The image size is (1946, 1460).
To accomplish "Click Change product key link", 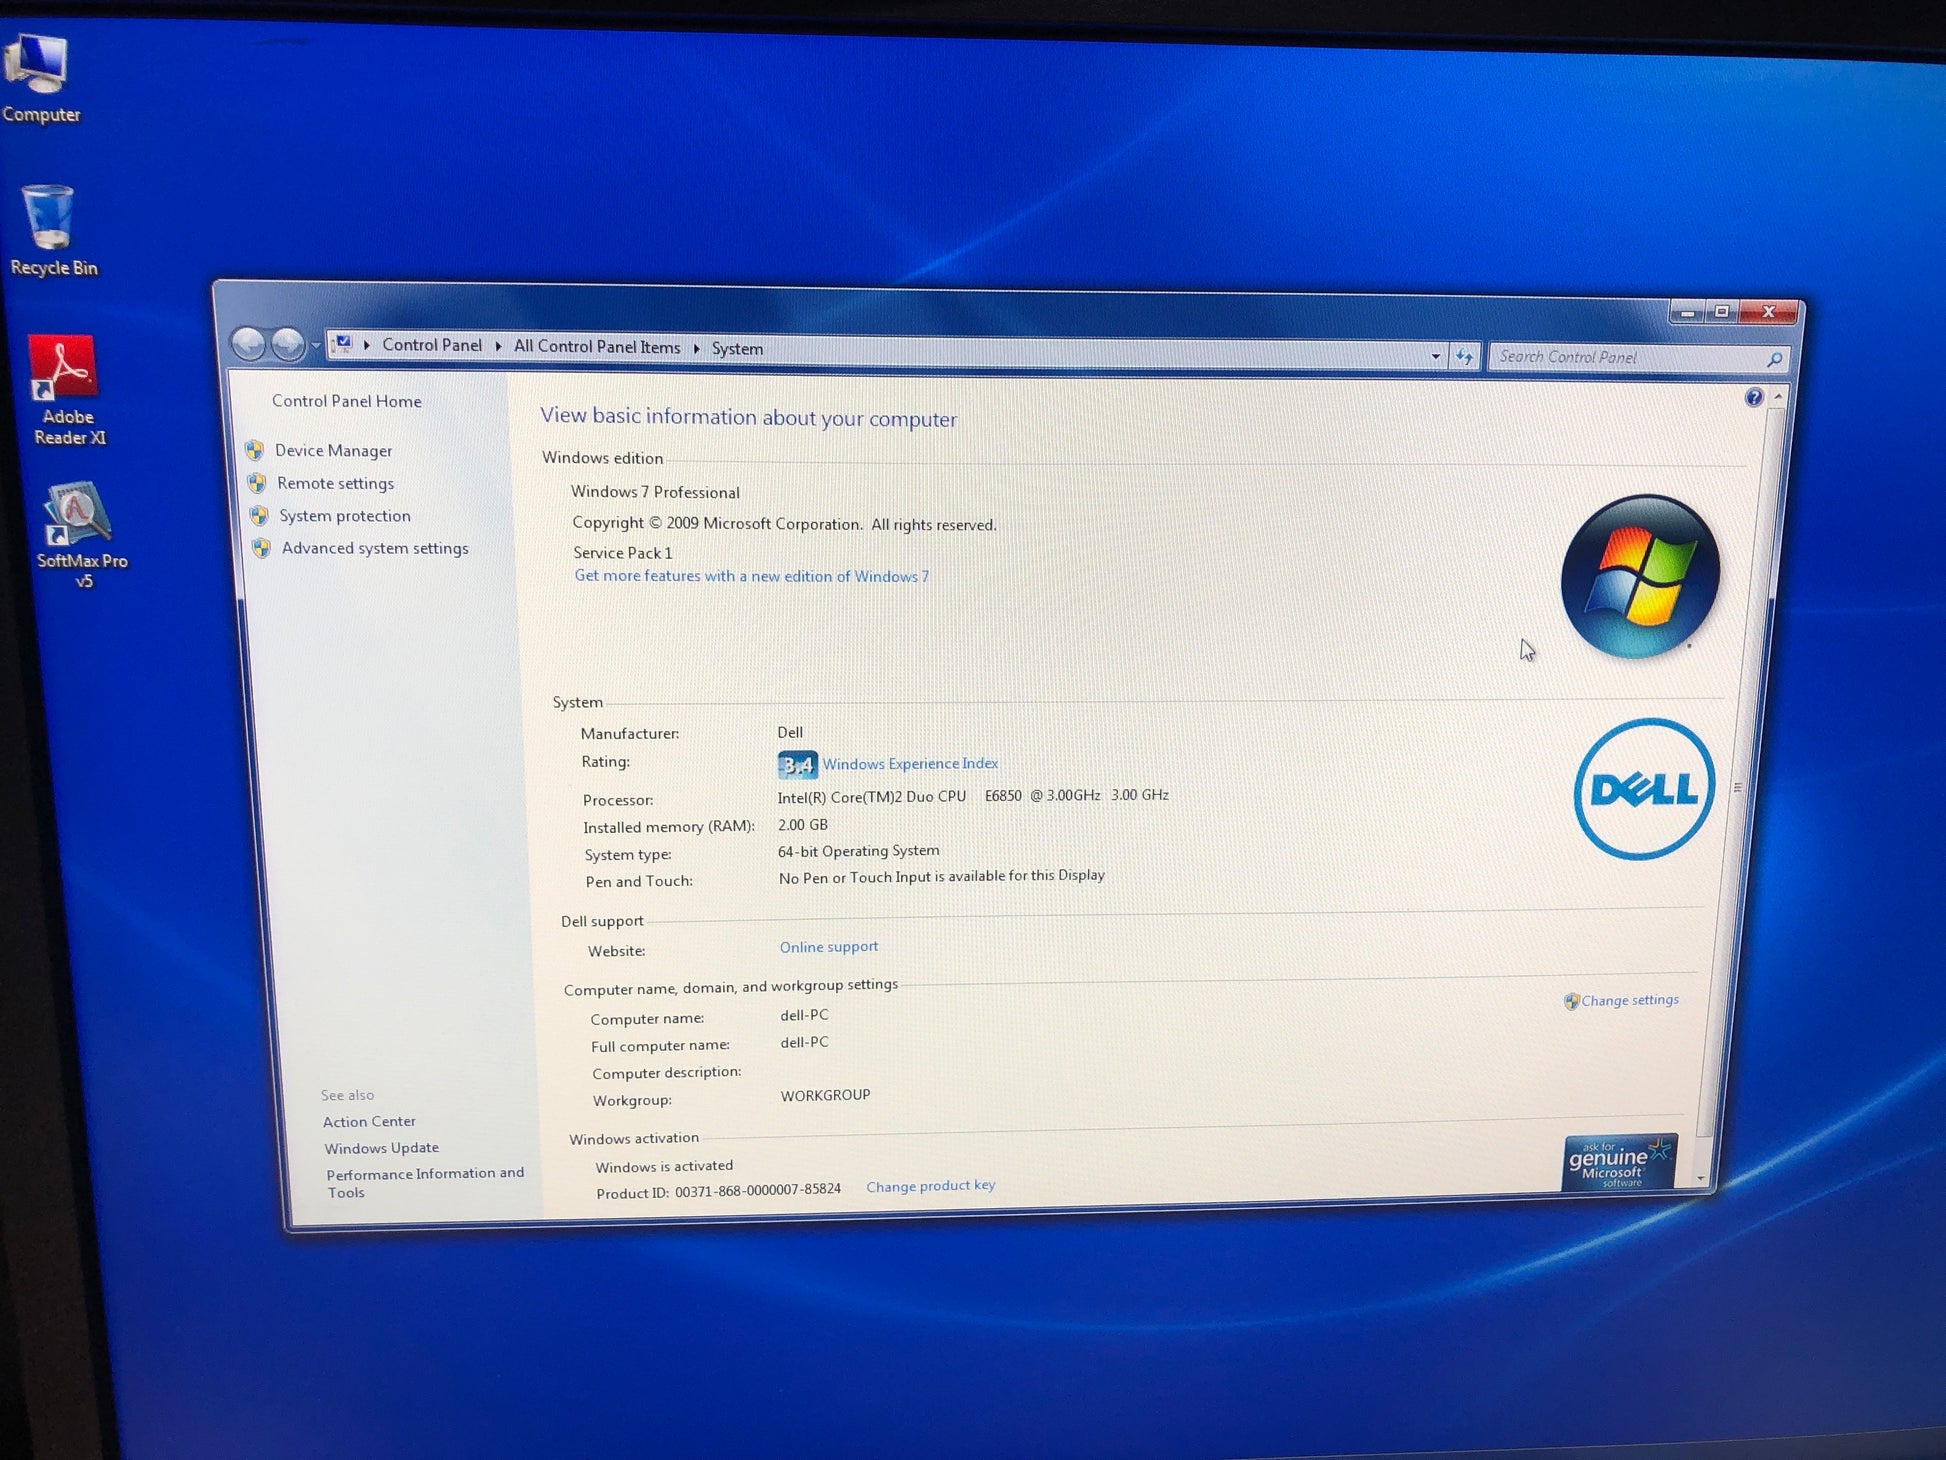I will click(x=930, y=1186).
